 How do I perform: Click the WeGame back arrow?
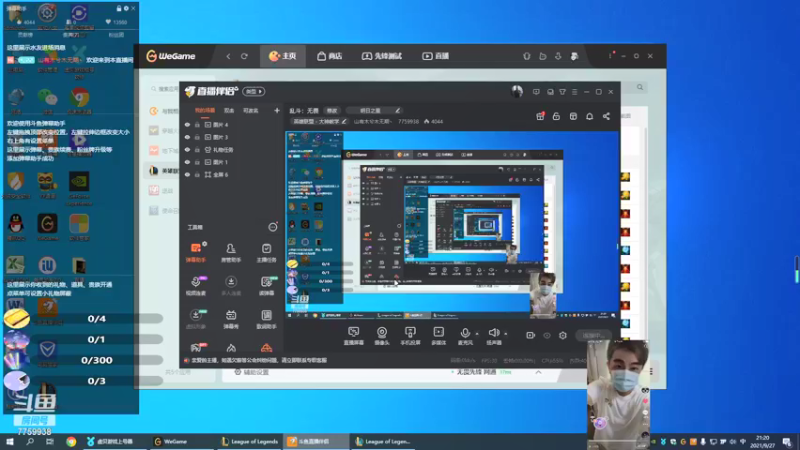point(228,56)
